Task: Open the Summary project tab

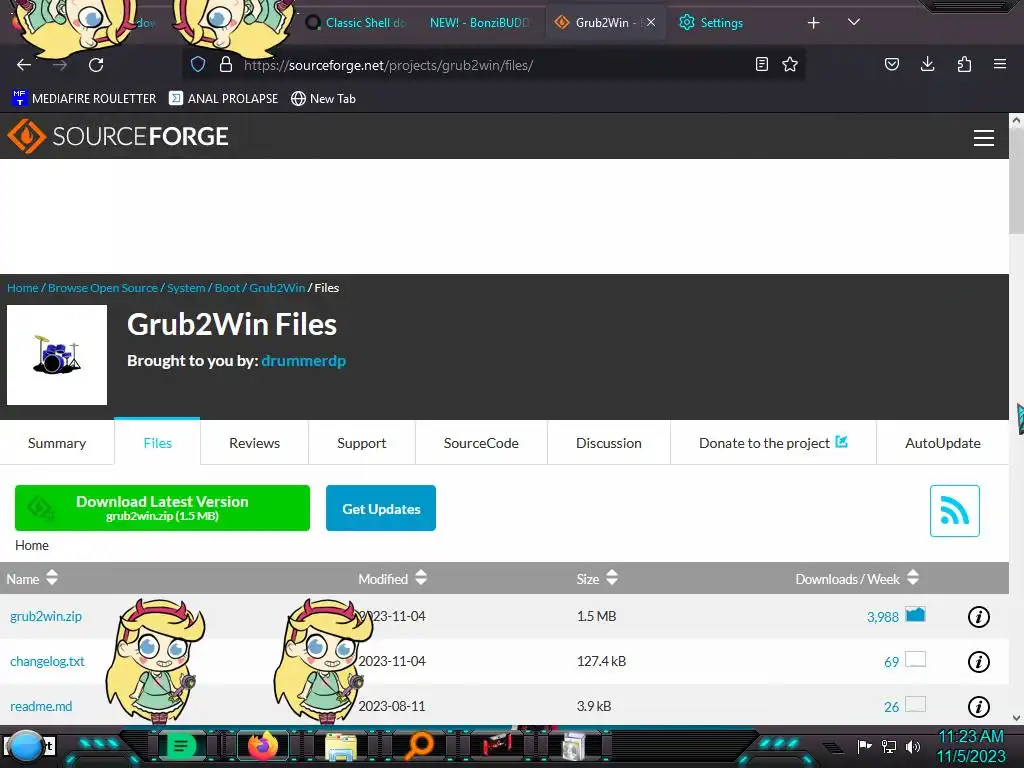Action: pyautogui.click(x=57, y=443)
